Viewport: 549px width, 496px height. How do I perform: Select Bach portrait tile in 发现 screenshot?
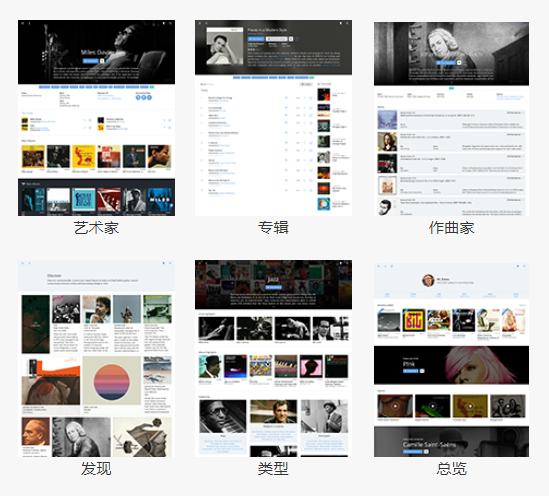(x=81, y=437)
